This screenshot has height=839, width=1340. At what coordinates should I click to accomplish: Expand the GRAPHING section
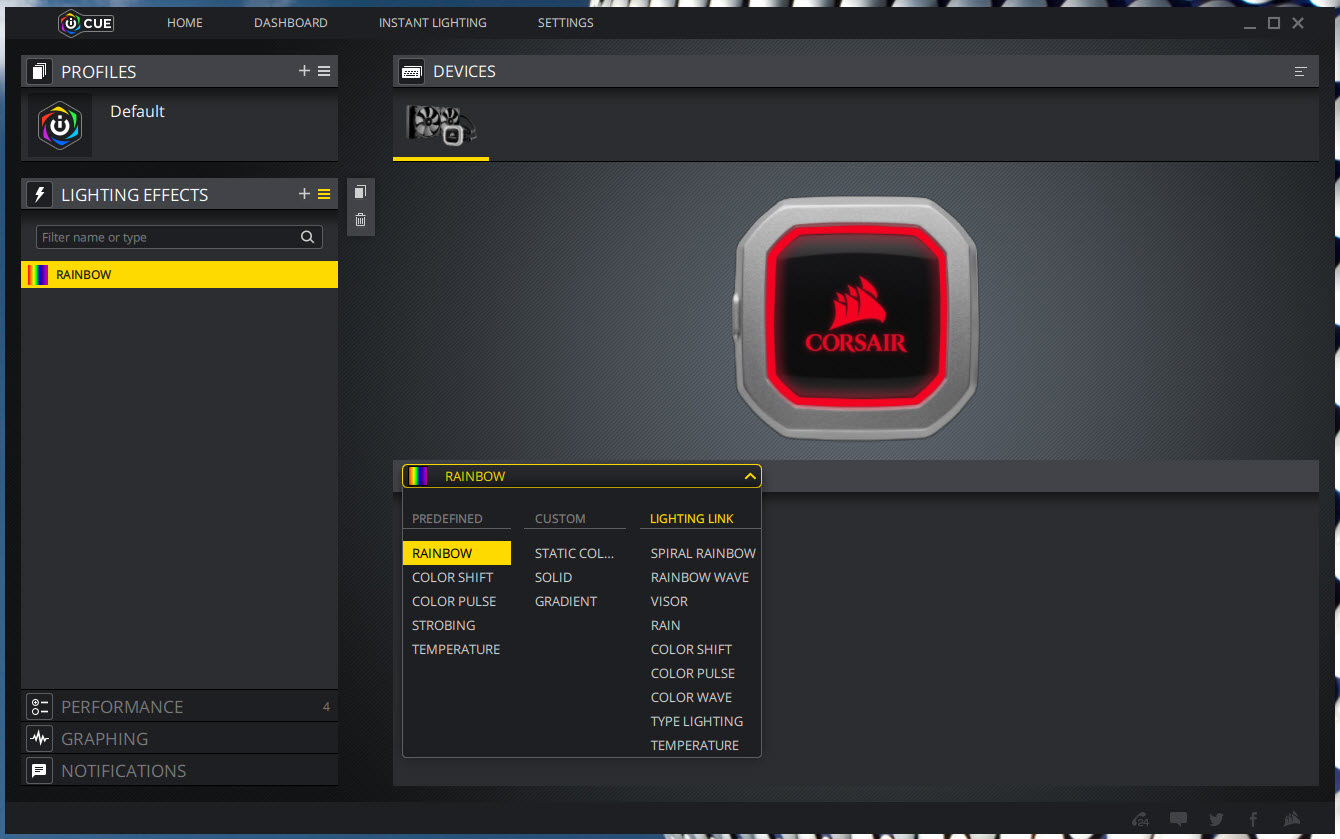point(179,738)
